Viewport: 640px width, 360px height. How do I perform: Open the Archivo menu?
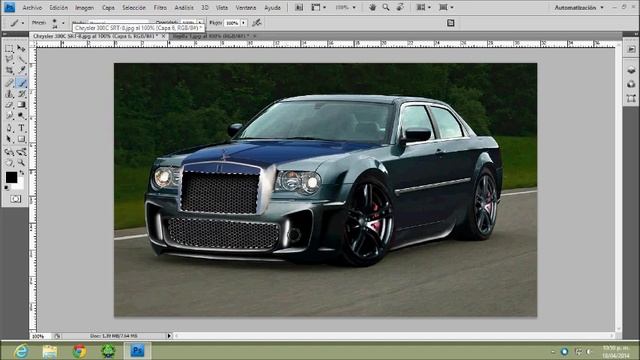pos(32,7)
